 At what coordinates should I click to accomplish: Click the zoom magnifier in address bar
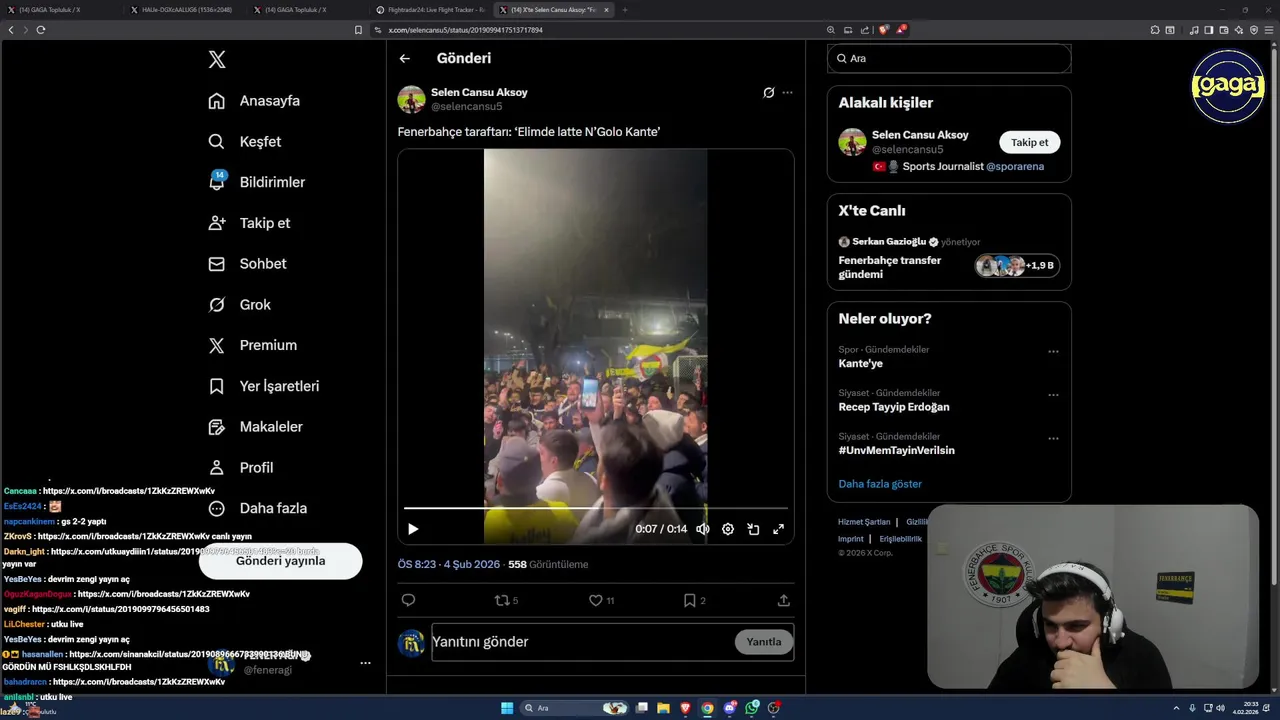pos(831,30)
